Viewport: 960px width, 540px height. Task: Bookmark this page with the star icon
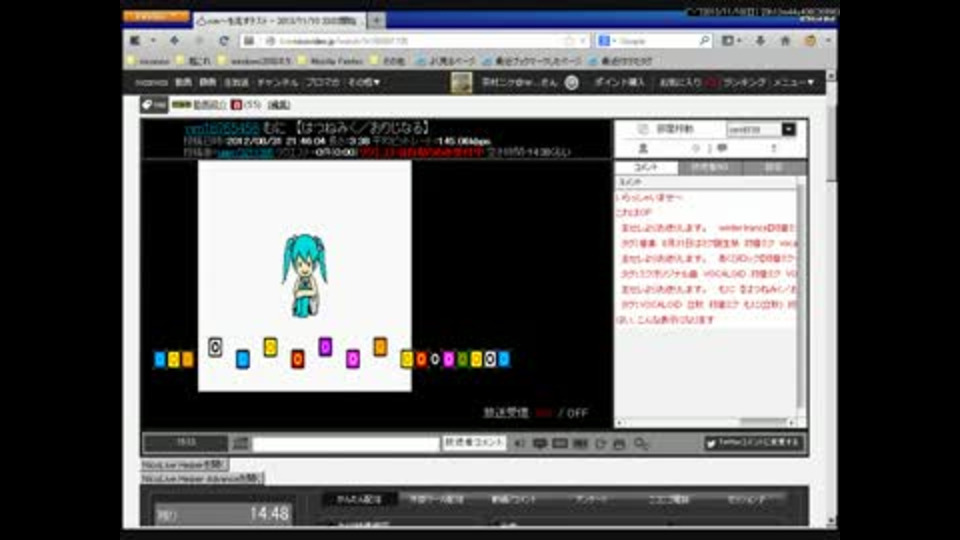point(569,40)
